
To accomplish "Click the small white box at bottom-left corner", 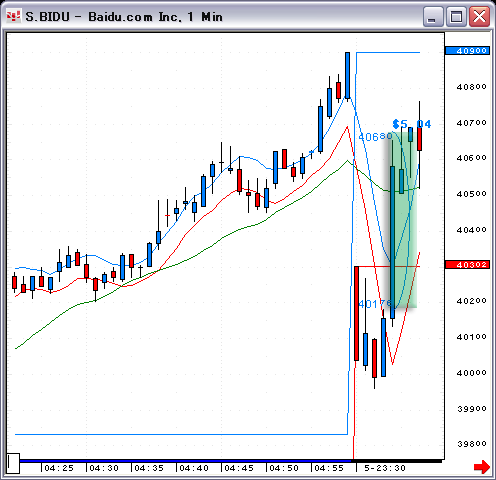I will (13, 463).
